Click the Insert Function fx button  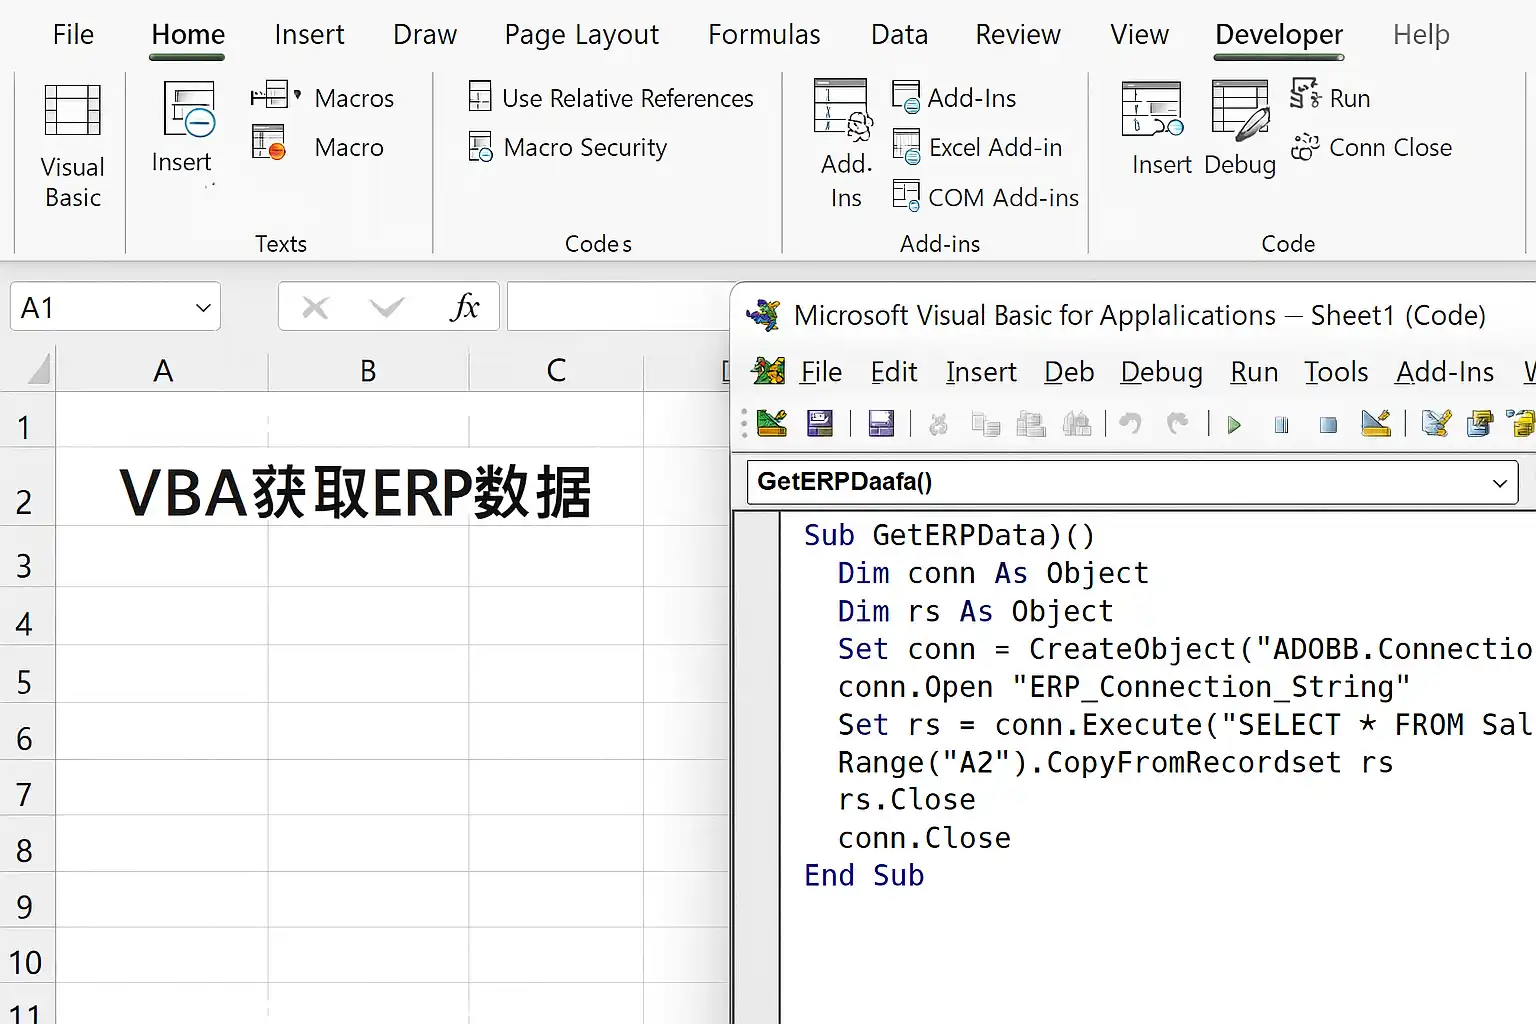[464, 308]
